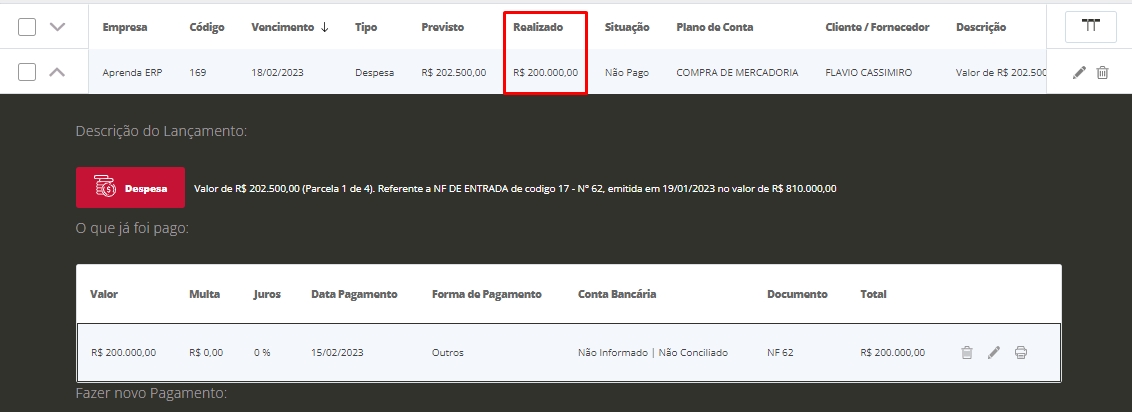Click the Realizado column header
Image resolution: width=1132 pixels, height=412 pixels.
[x=537, y=27]
